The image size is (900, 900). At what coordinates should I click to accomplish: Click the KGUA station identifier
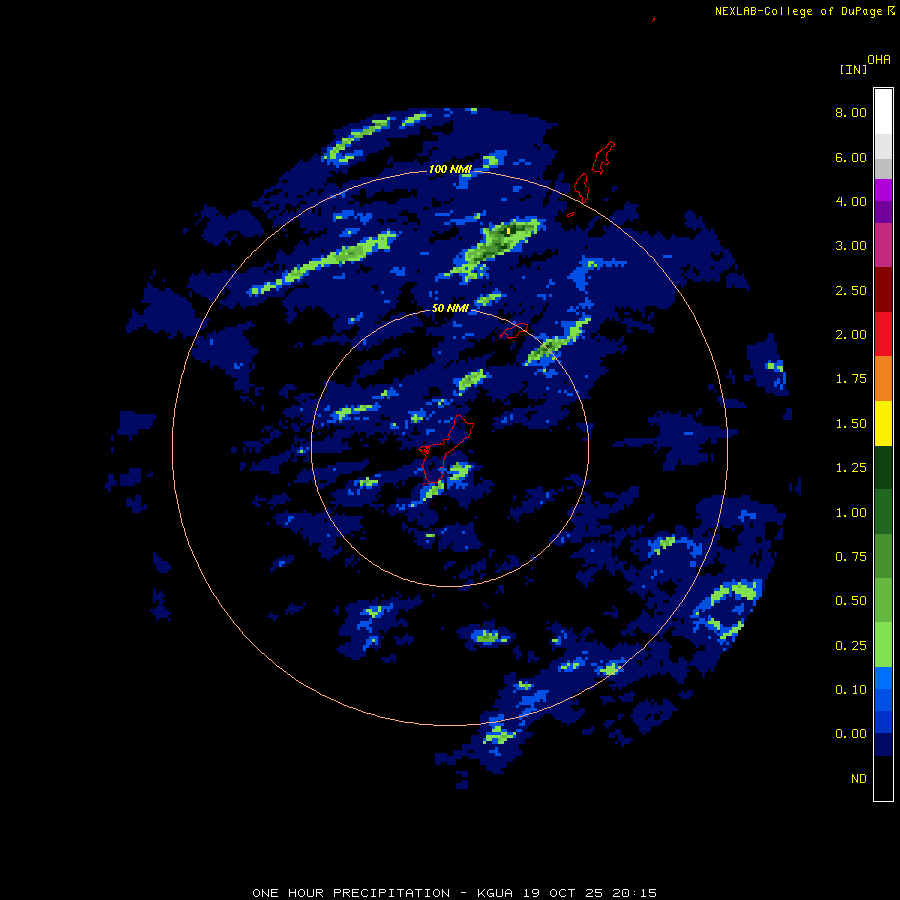495,893
